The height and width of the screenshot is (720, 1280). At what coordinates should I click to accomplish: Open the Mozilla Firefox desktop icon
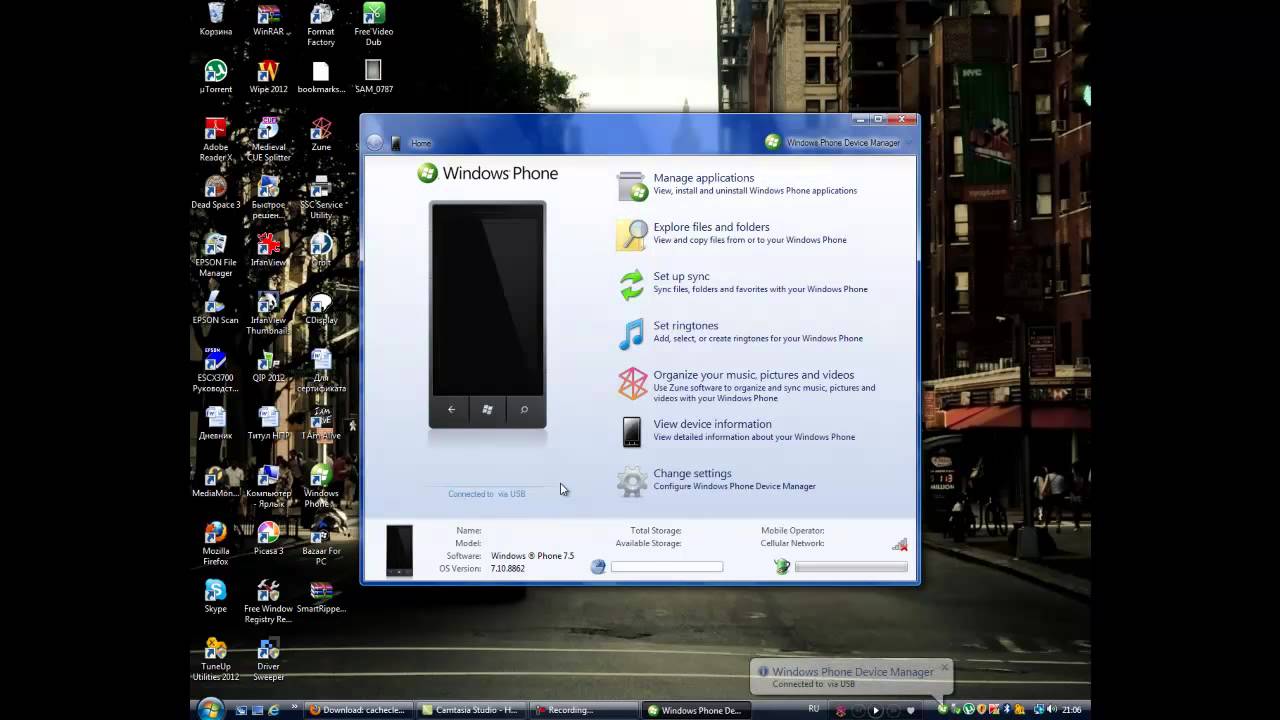pos(216,544)
